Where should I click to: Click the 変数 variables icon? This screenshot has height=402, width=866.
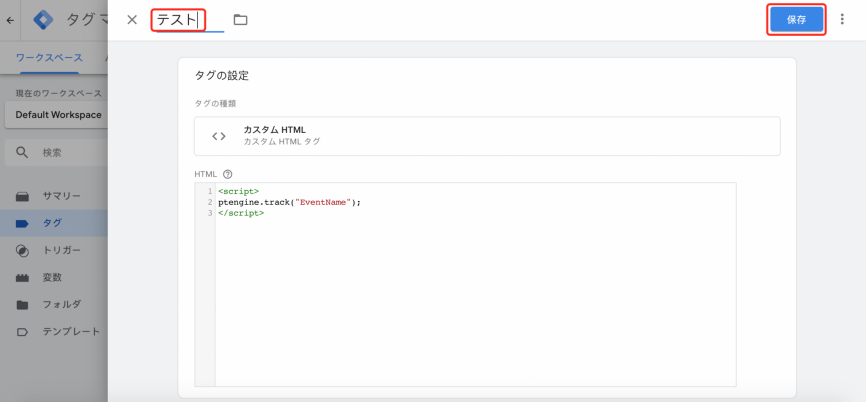point(22,278)
